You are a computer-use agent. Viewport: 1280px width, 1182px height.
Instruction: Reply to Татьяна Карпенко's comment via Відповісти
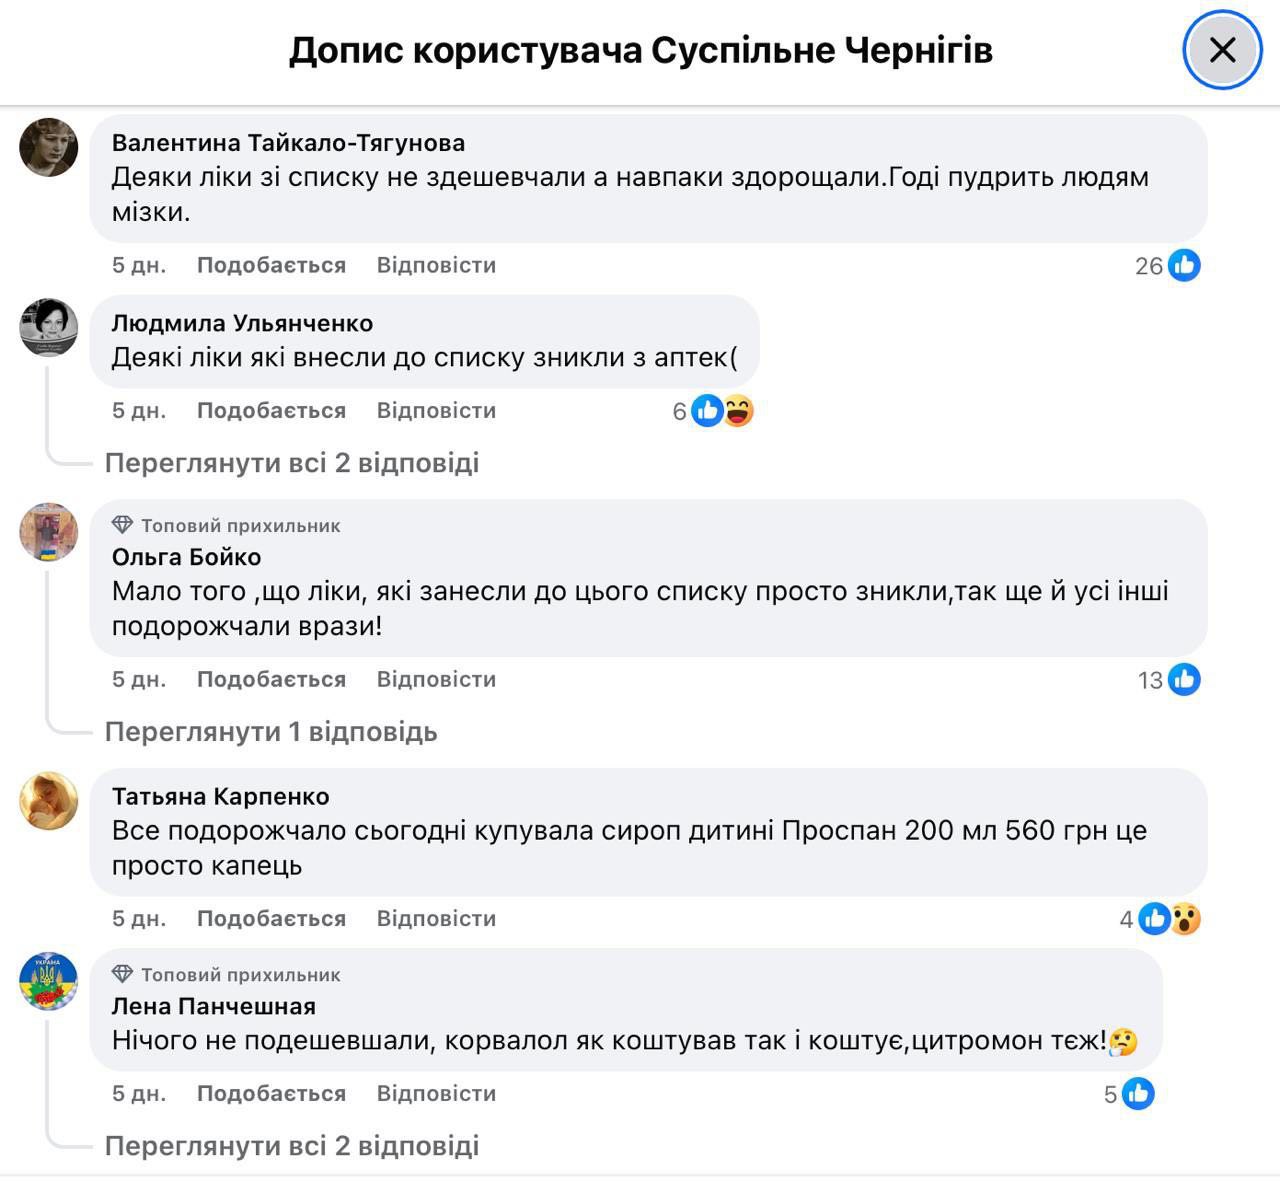[x=436, y=919]
